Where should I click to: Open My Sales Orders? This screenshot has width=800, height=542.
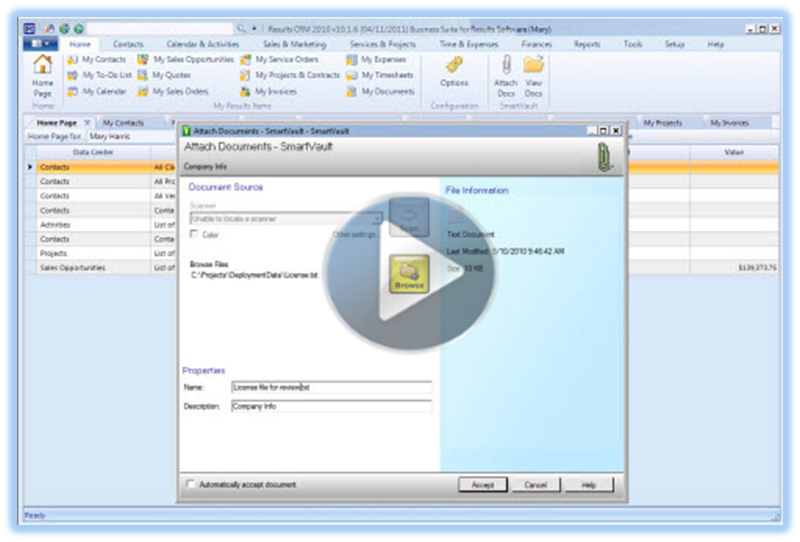[173, 91]
